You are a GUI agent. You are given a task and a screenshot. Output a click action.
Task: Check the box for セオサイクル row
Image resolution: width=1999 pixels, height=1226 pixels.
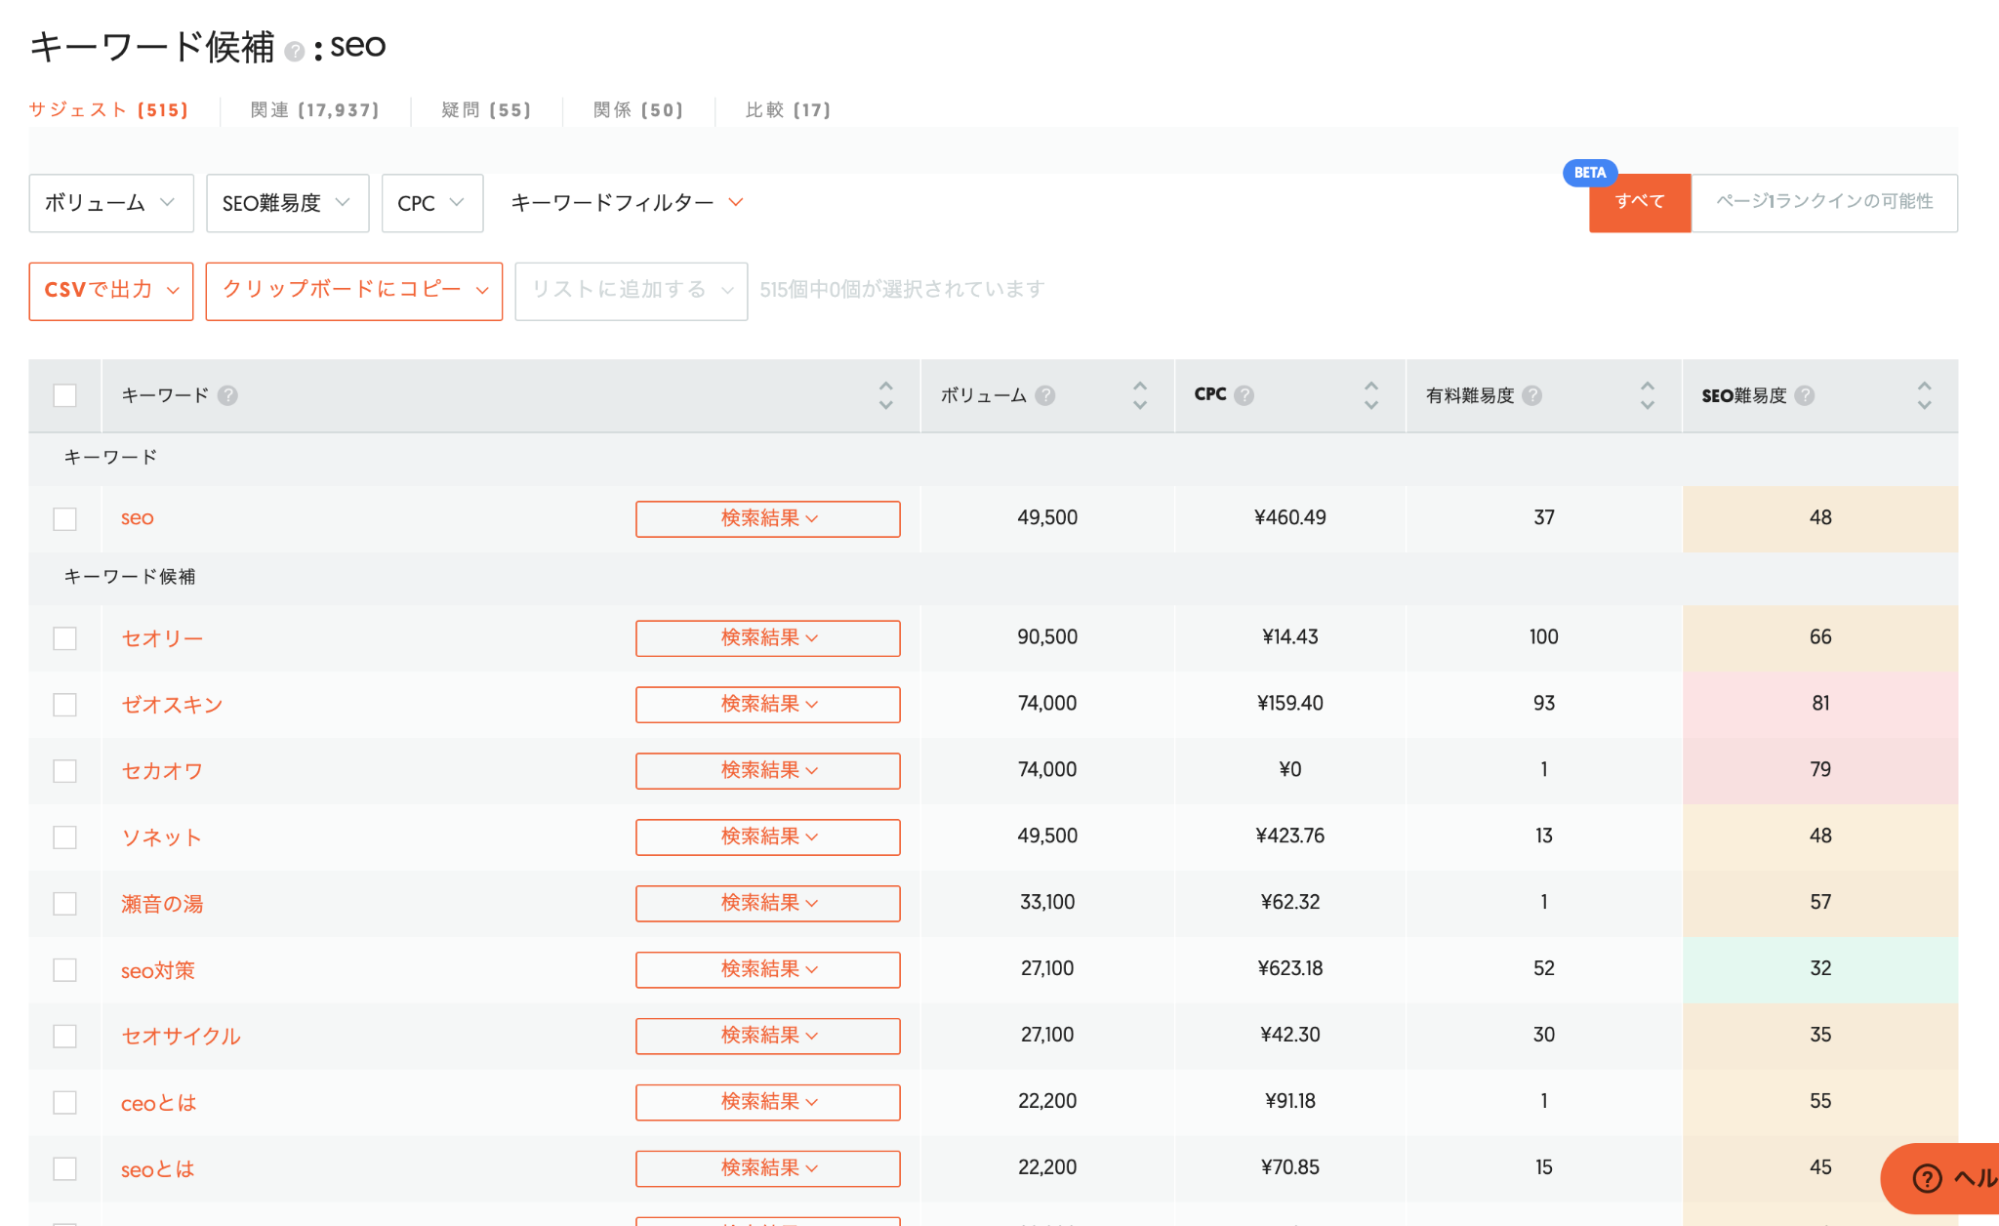(x=65, y=1035)
